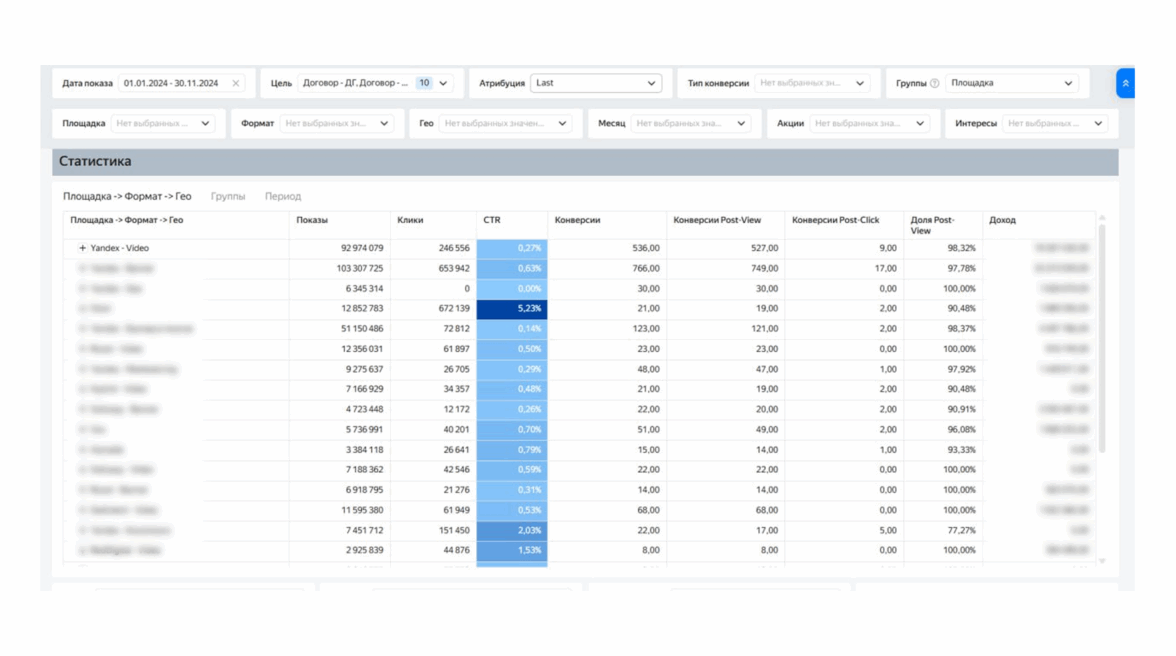The width and height of the screenshot is (1176, 656).
Task: Switch to the Группы tab
Action: click(228, 197)
